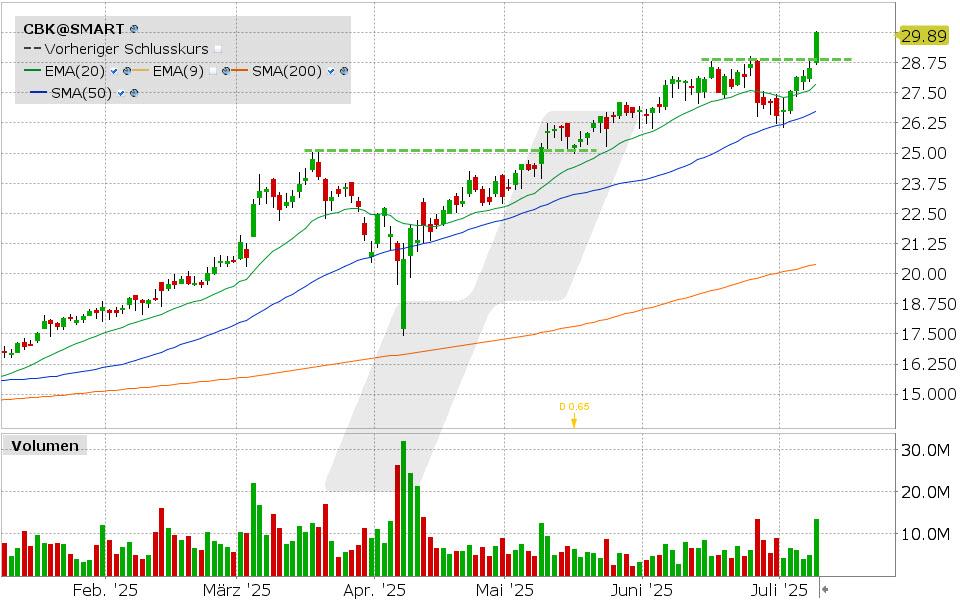Enable the Vorheriger Schlusskurs checkbox

pos(218,49)
